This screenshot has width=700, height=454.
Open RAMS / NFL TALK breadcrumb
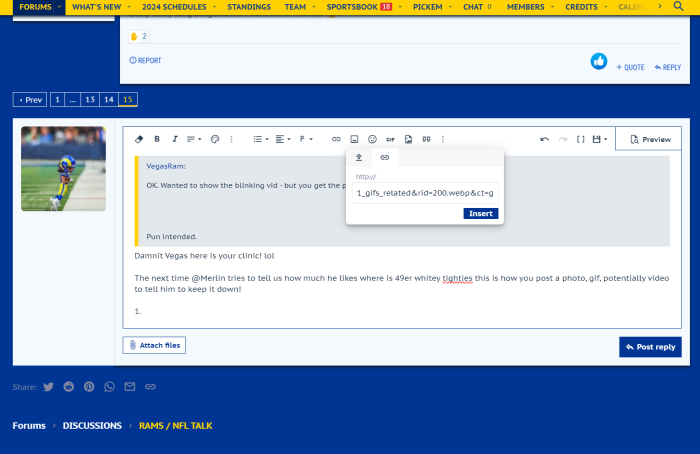click(175, 425)
